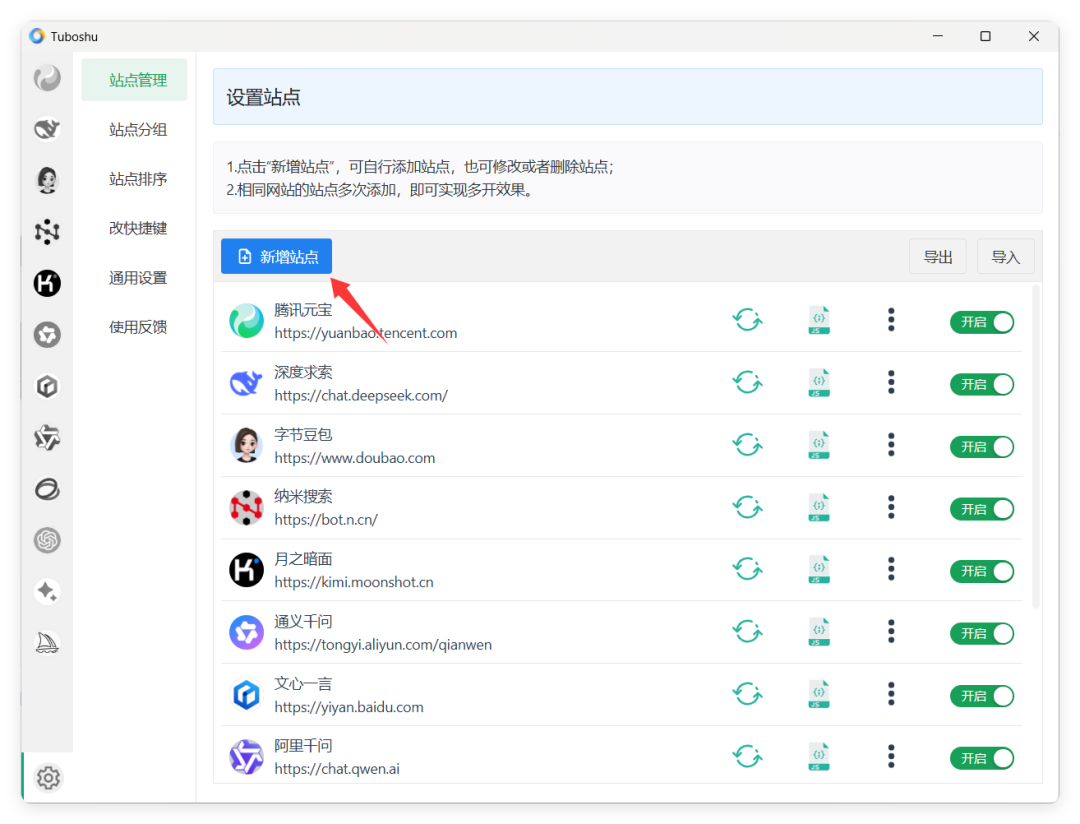Refresh the 字节豆包 site
Screen dimensions: 1080x824
click(x=747, y=445)
